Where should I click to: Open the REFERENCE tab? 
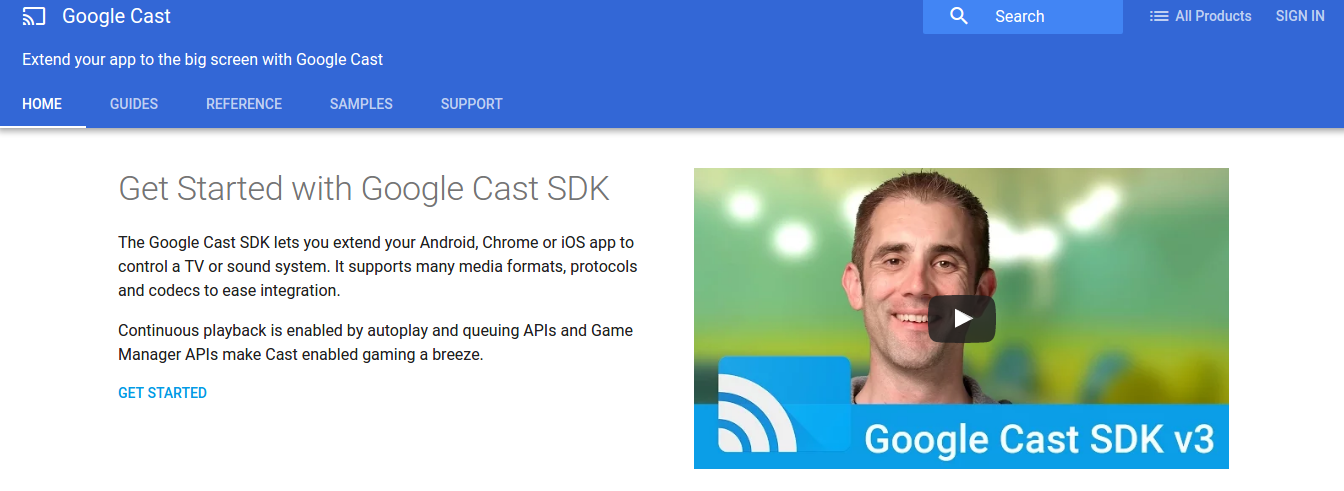pyautogui.click(x=244, y=104)
